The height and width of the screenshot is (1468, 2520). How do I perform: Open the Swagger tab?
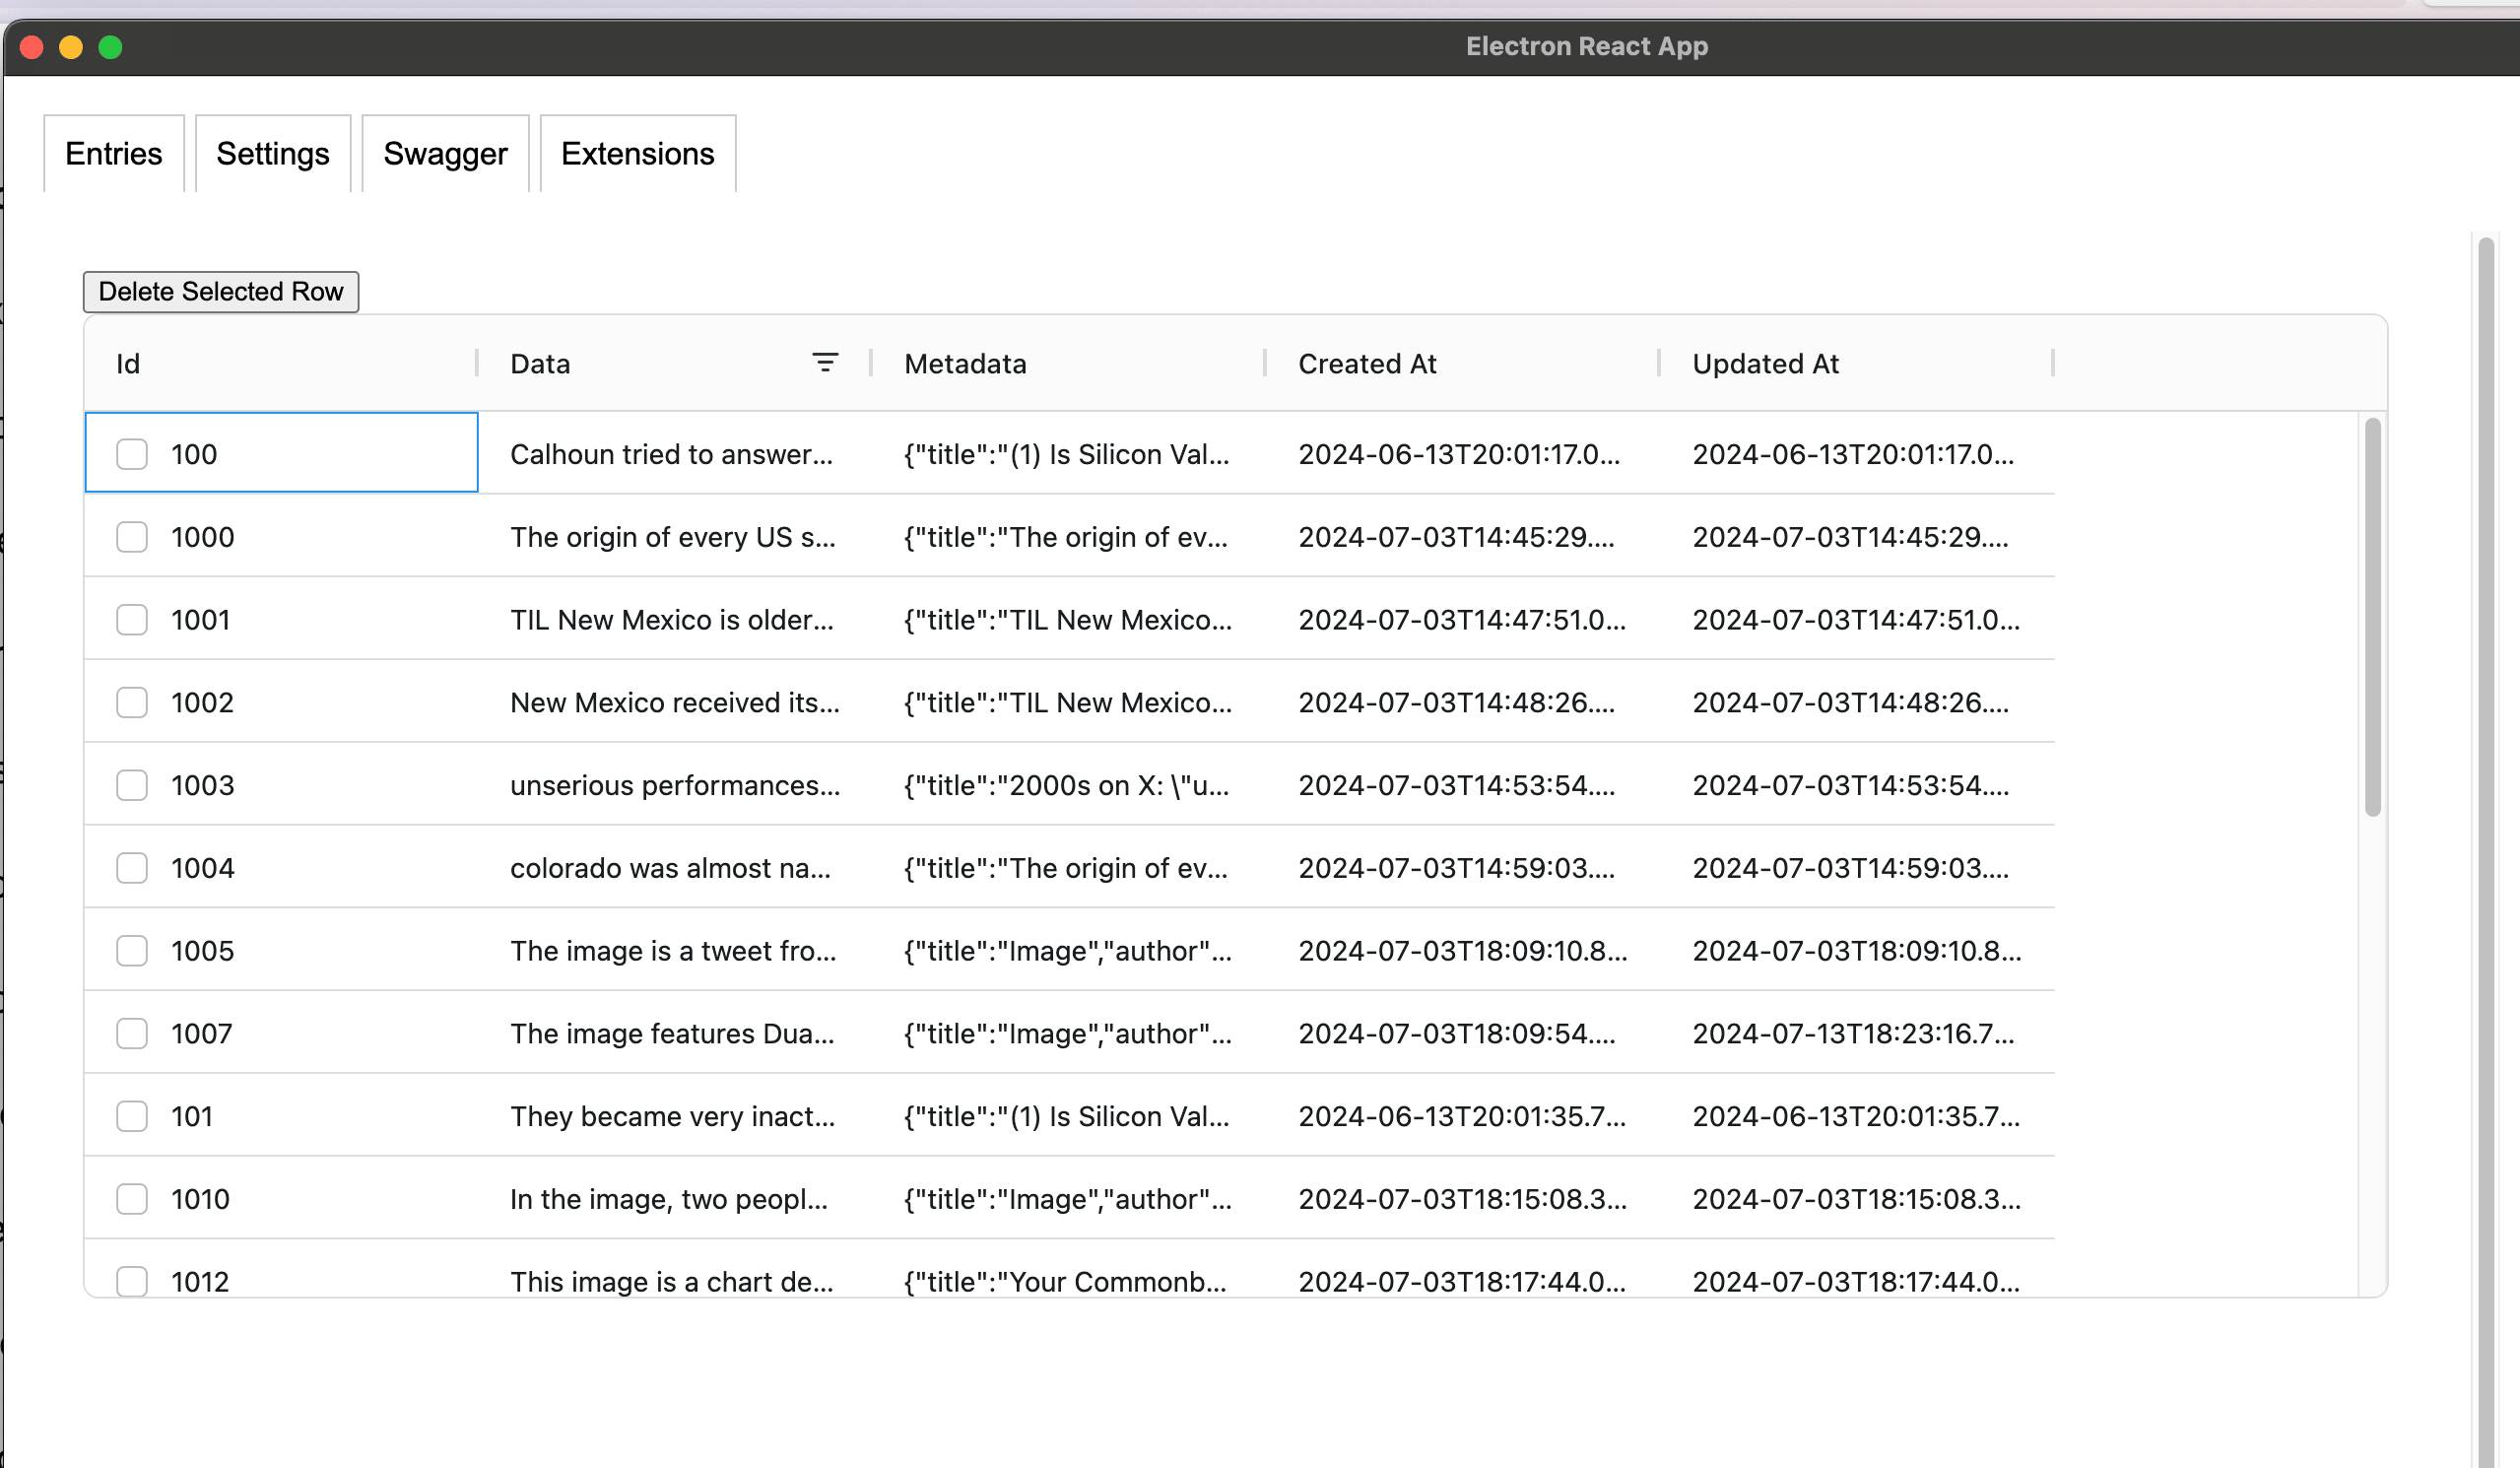445,154
